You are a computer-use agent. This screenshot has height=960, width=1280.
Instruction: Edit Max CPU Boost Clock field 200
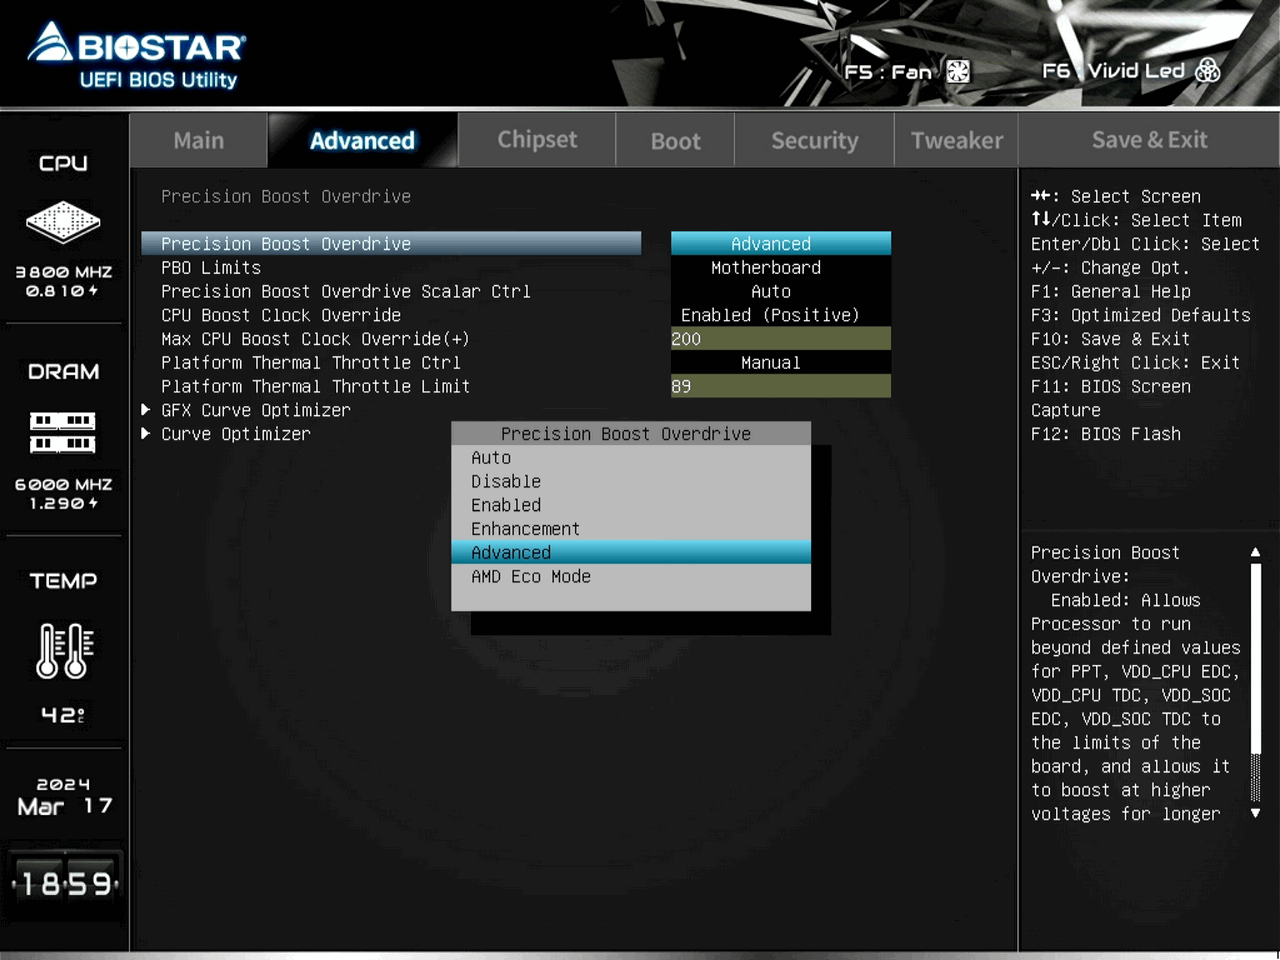781,339
